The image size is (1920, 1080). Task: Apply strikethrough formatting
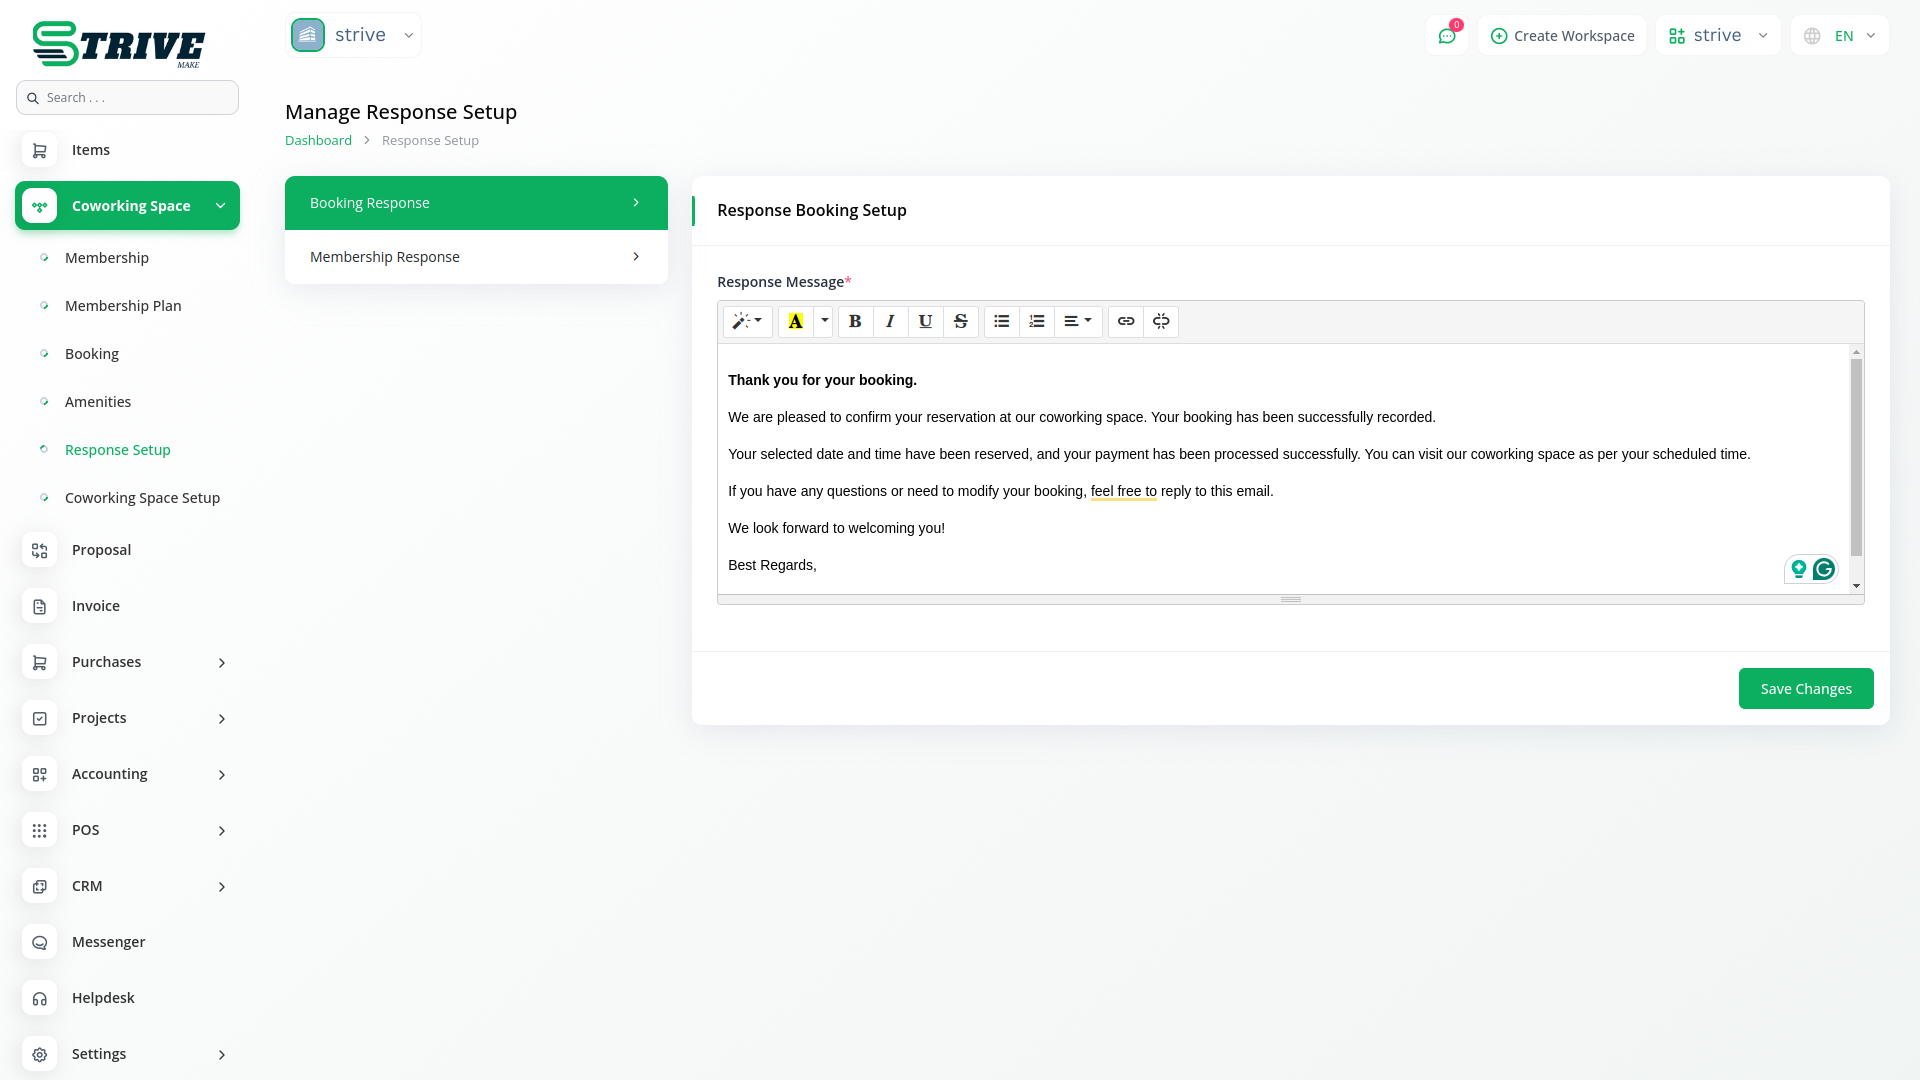[960, 321]
